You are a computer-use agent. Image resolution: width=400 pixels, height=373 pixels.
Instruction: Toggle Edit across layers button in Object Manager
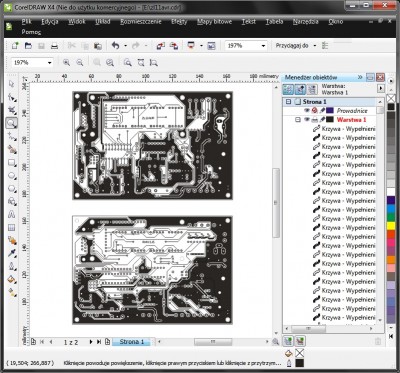(x=300, y=89)
